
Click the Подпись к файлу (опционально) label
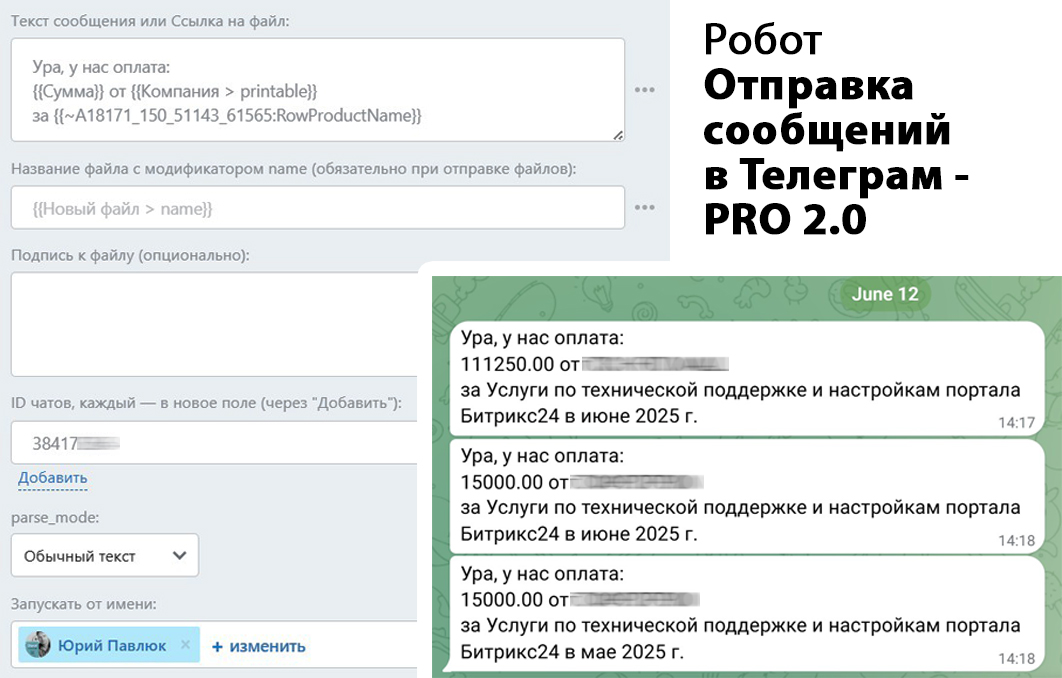[x=130, y=255]
